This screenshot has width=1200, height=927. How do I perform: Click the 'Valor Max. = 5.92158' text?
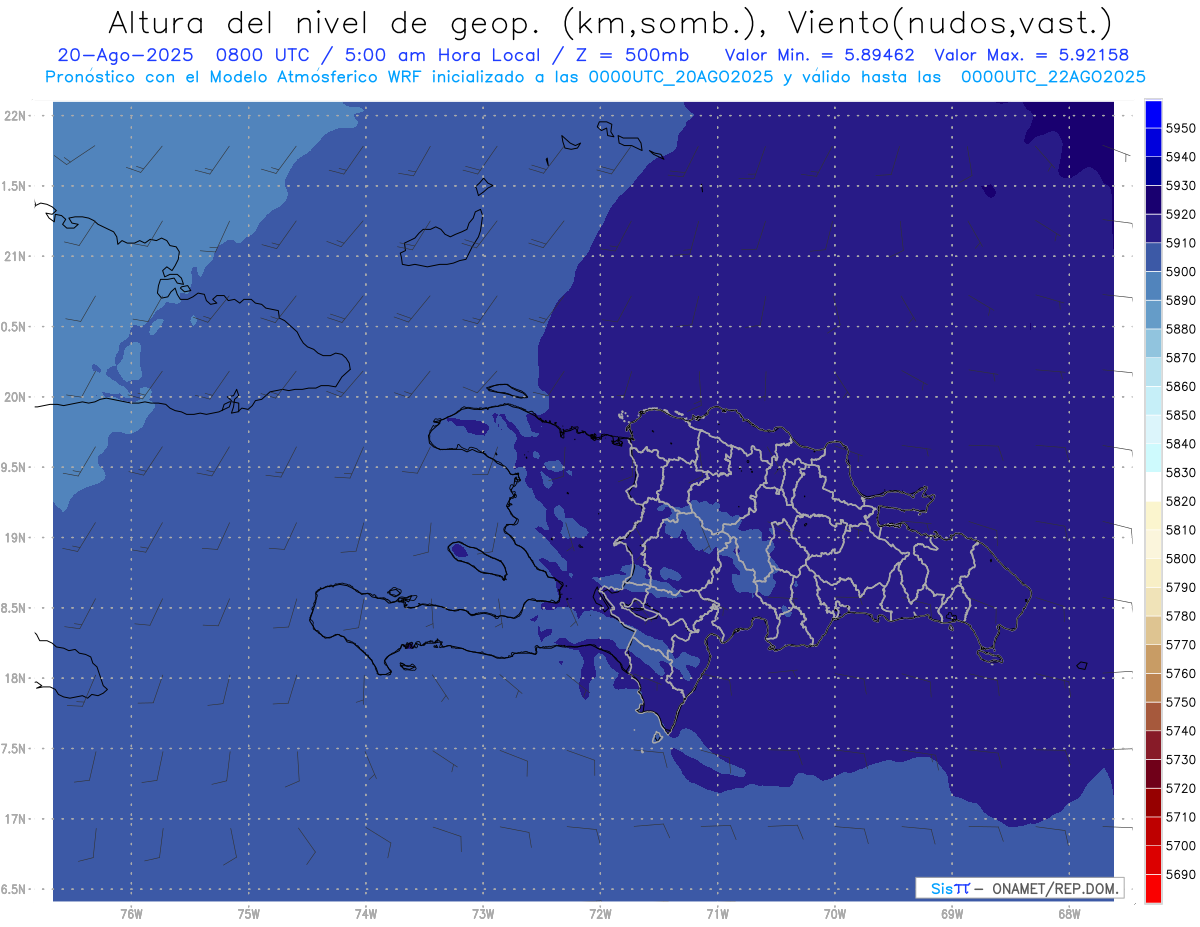click(x=1032, y=55)
